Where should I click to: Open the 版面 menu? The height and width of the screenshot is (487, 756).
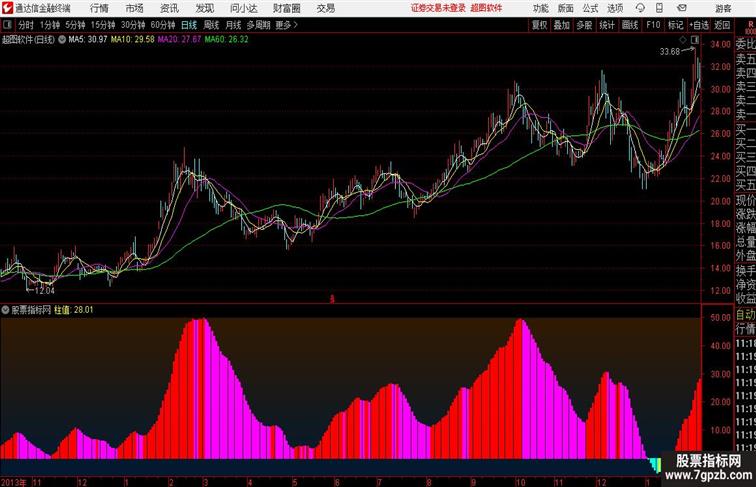point(566,8)
